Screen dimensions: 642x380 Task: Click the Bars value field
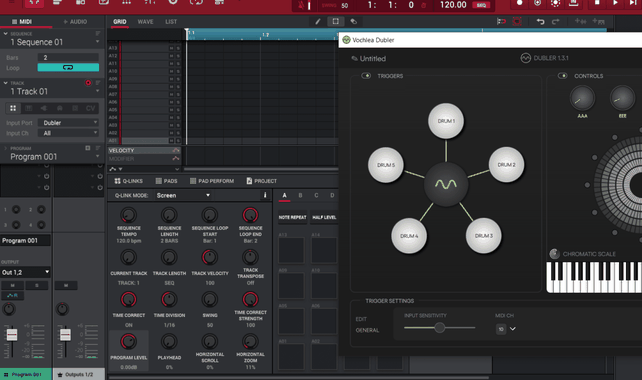(x=68, y=57)
